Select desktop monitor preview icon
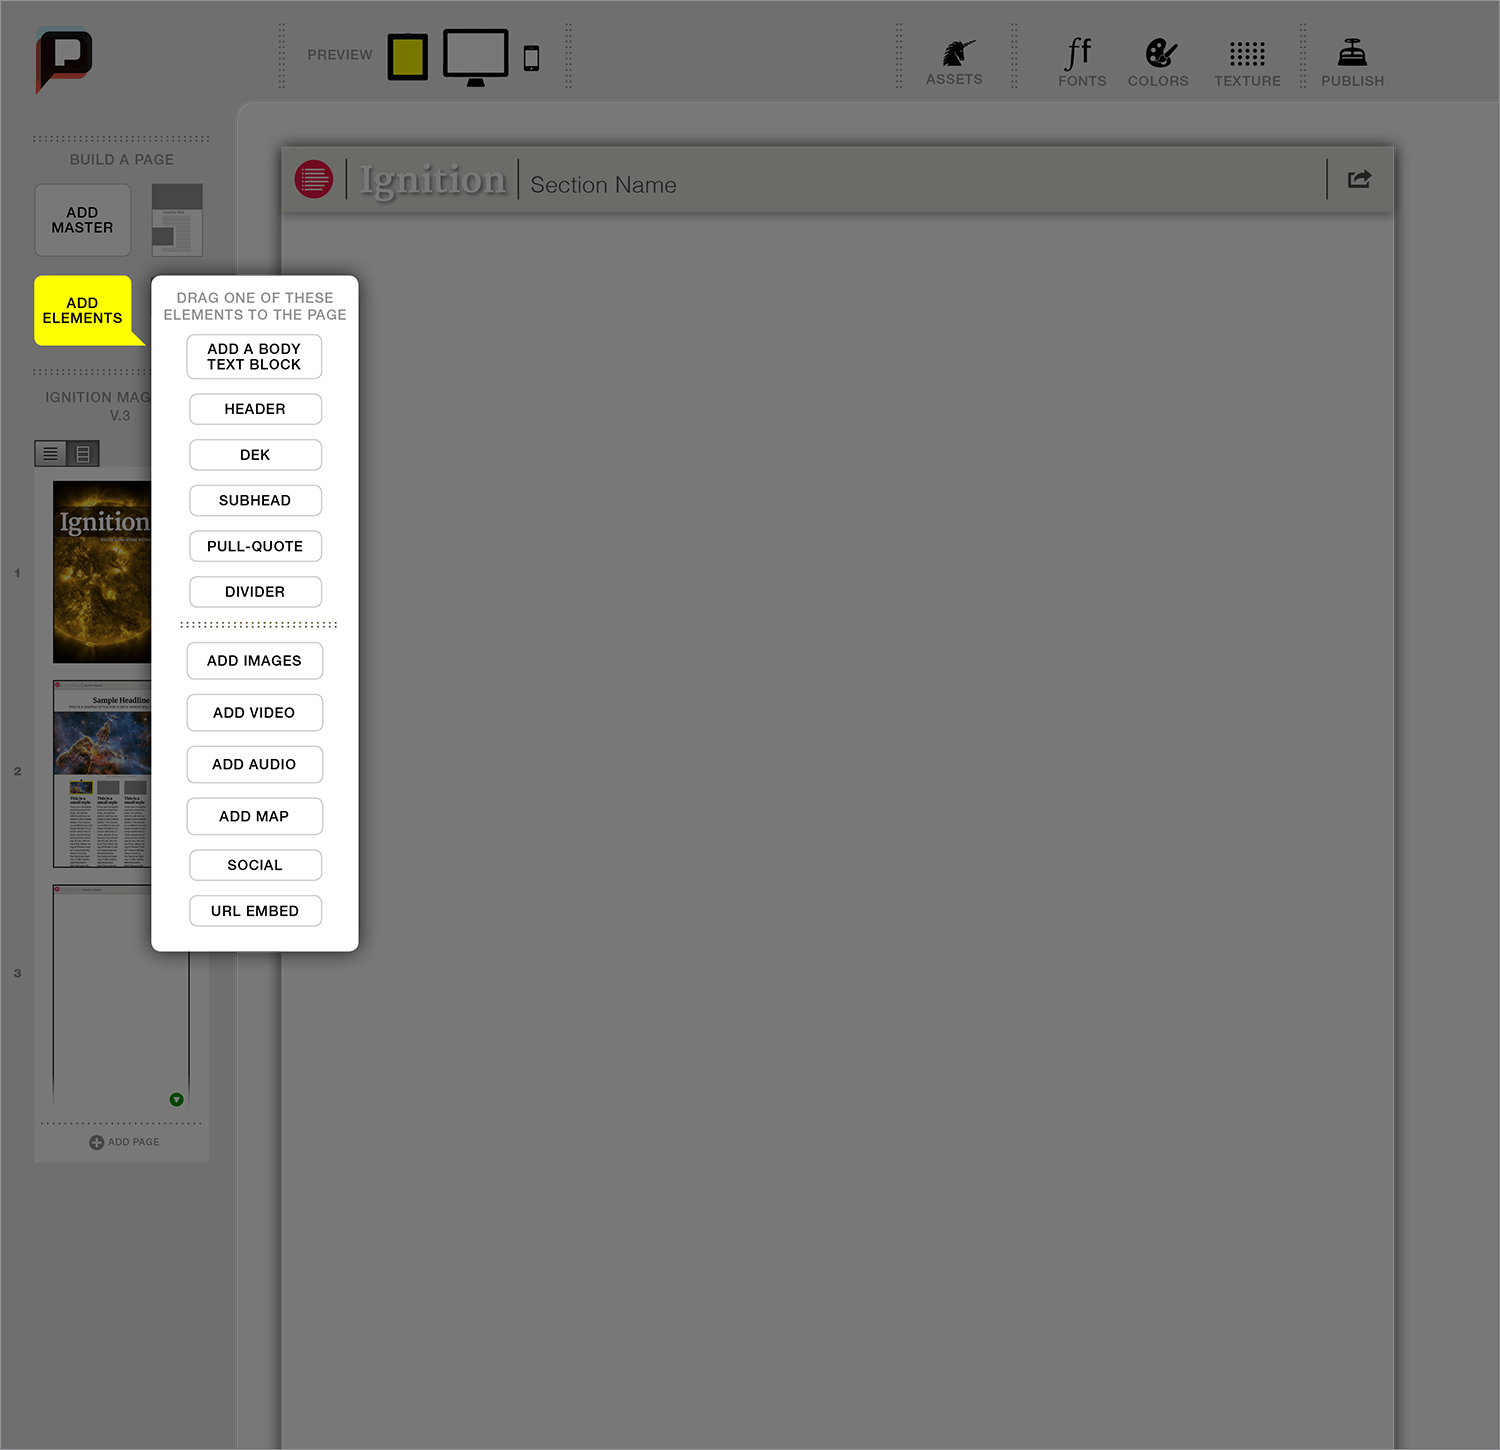The width and height of the screenshot is (1500, 1450). 476,57
